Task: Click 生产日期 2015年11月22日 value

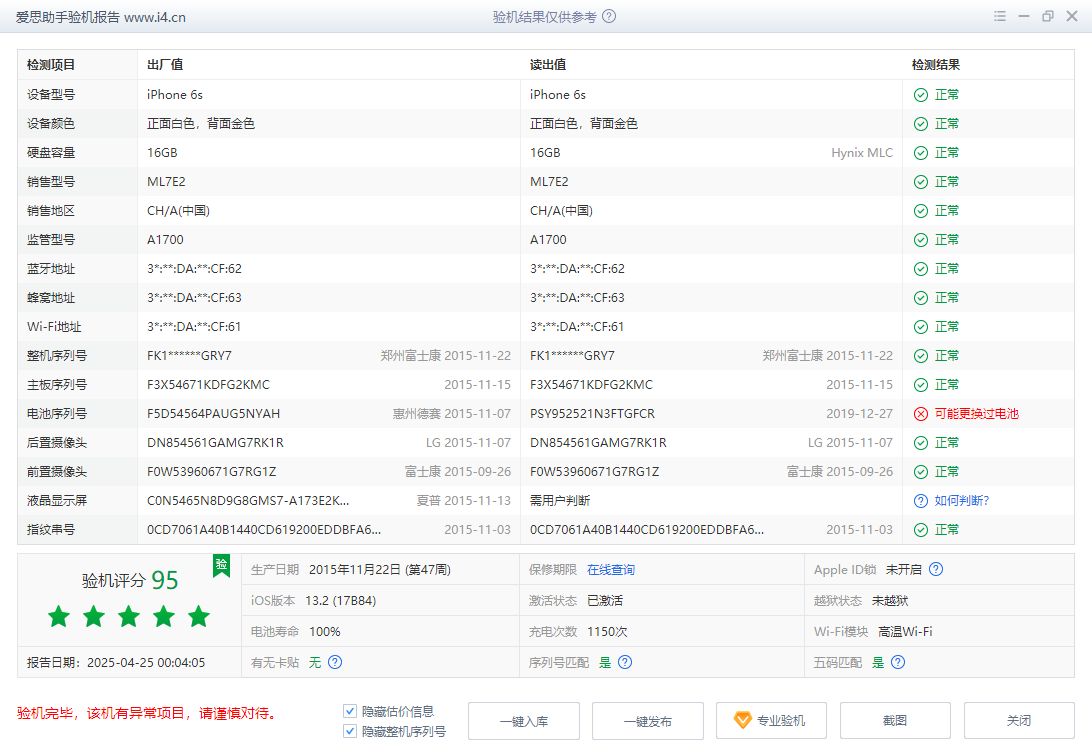Action: (380, 570)
